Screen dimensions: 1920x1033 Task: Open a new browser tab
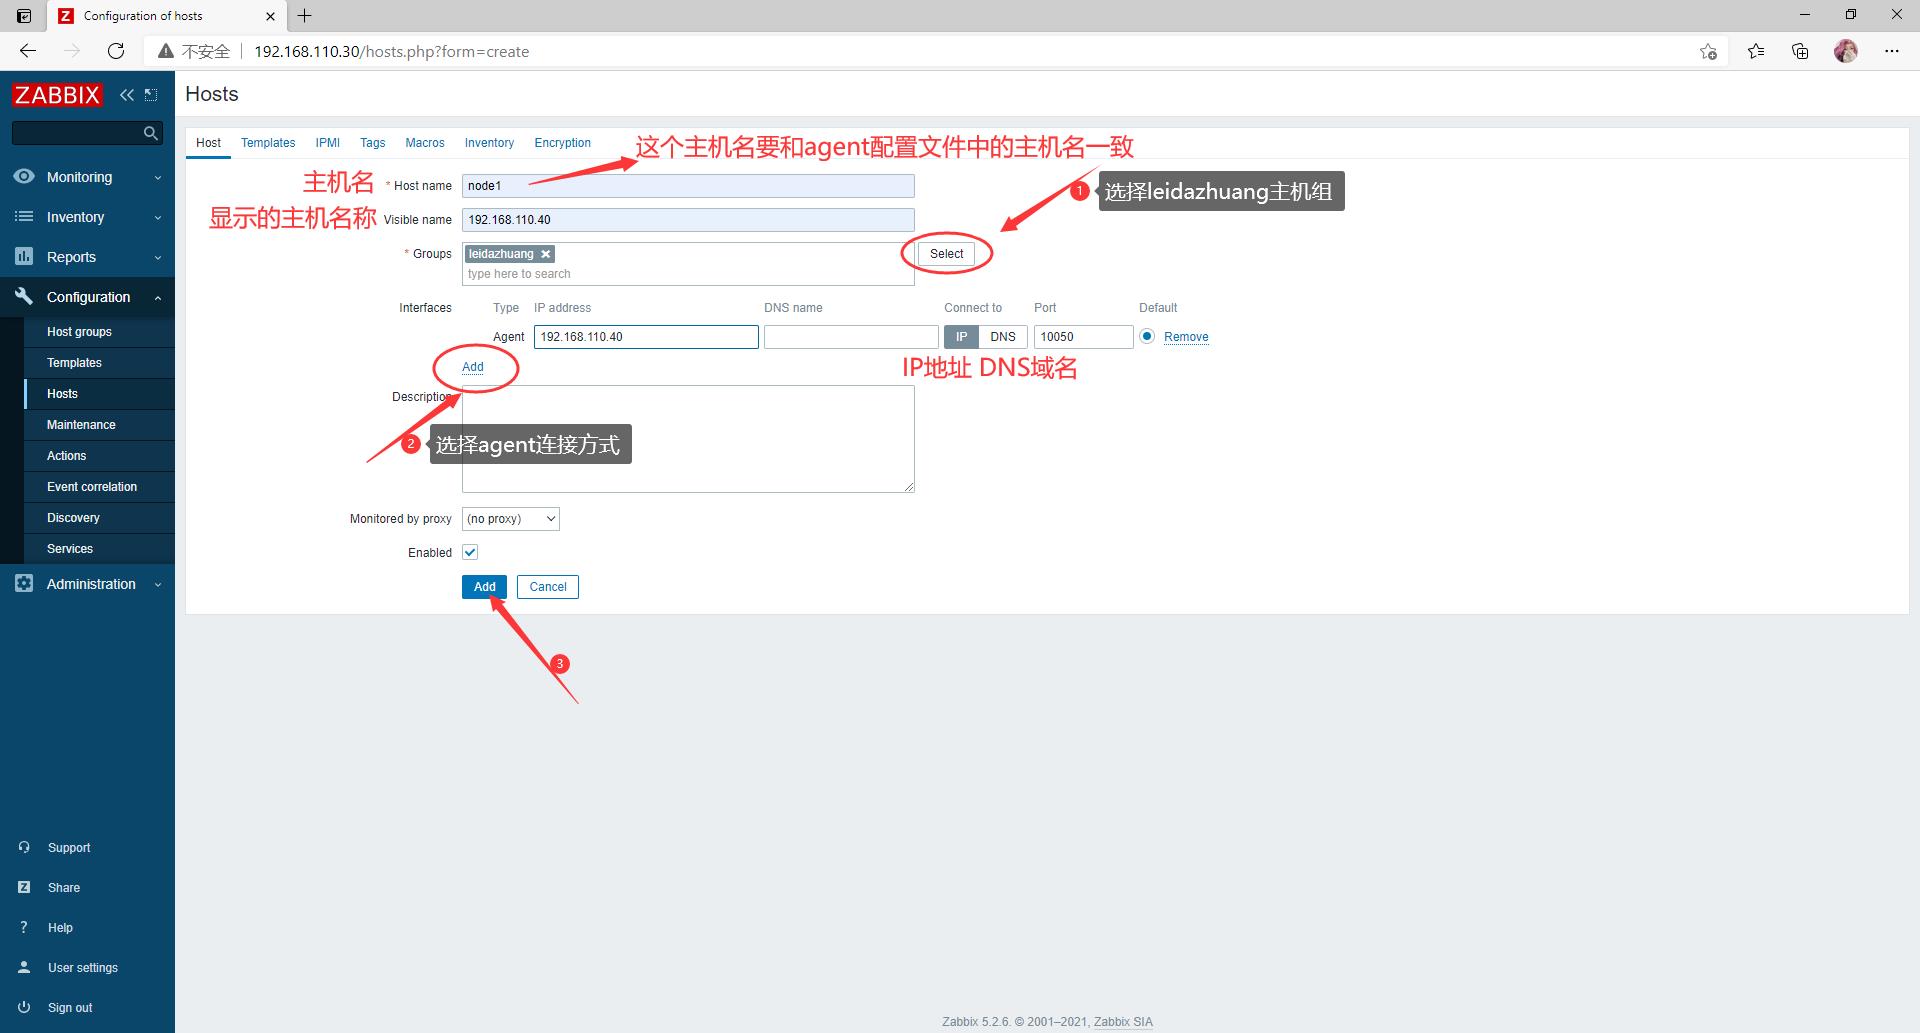point(304,15)
